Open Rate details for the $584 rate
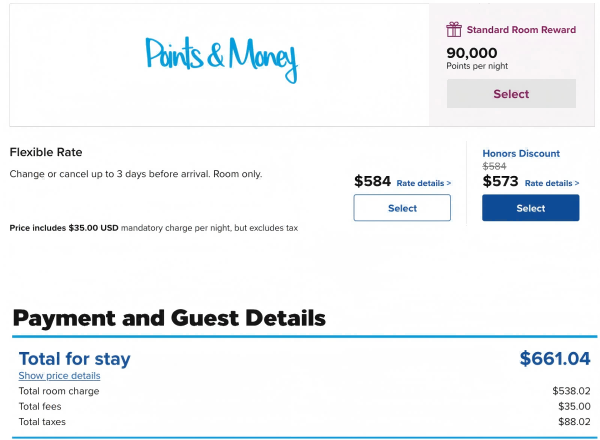This screenshot has width=600, height=440. tap(424, 183)
